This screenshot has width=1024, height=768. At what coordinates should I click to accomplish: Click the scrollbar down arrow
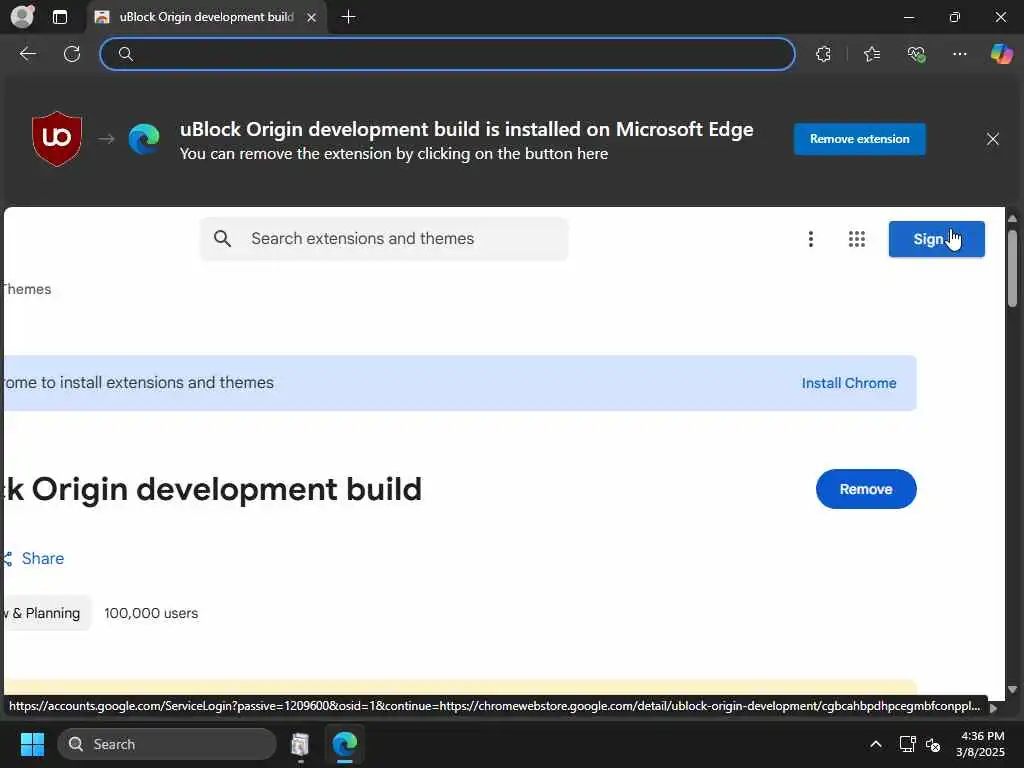click(1012, 690)
